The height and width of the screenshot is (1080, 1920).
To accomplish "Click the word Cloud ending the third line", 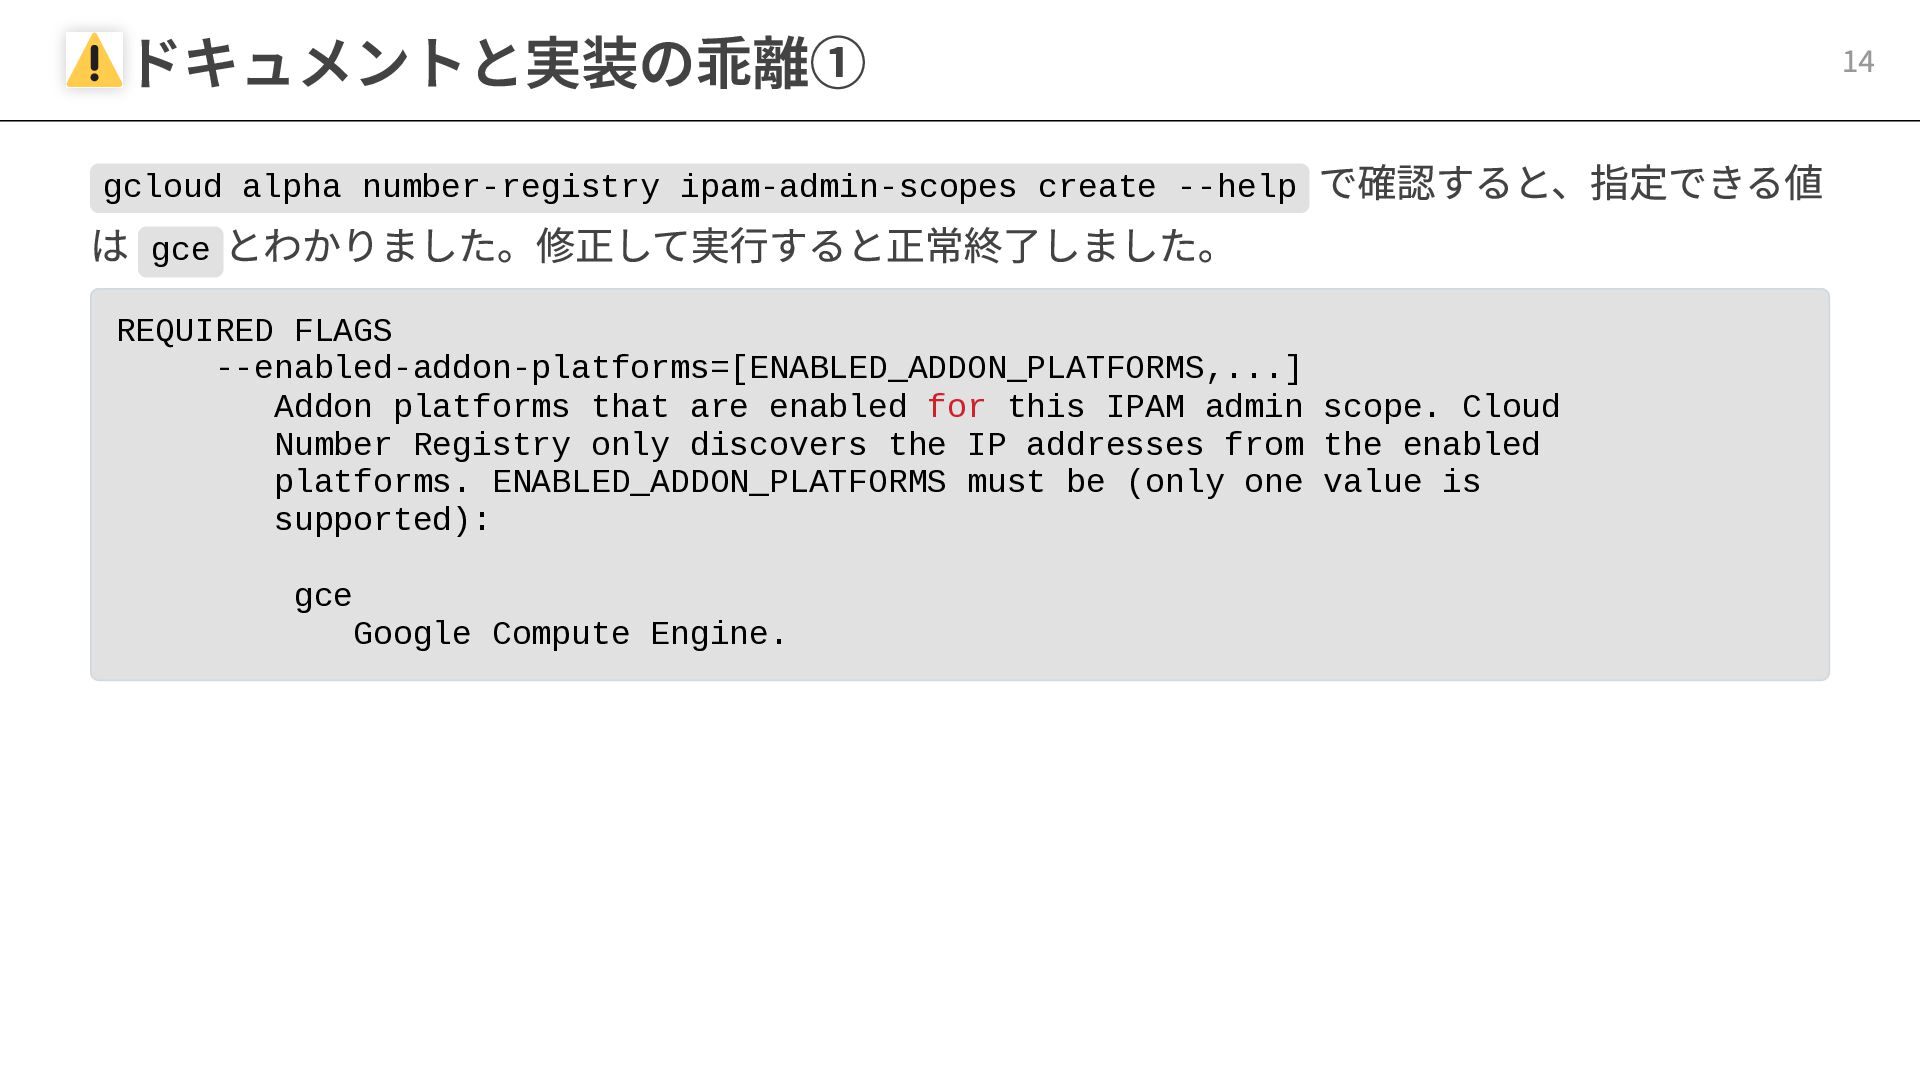I will click(1510, 407).
